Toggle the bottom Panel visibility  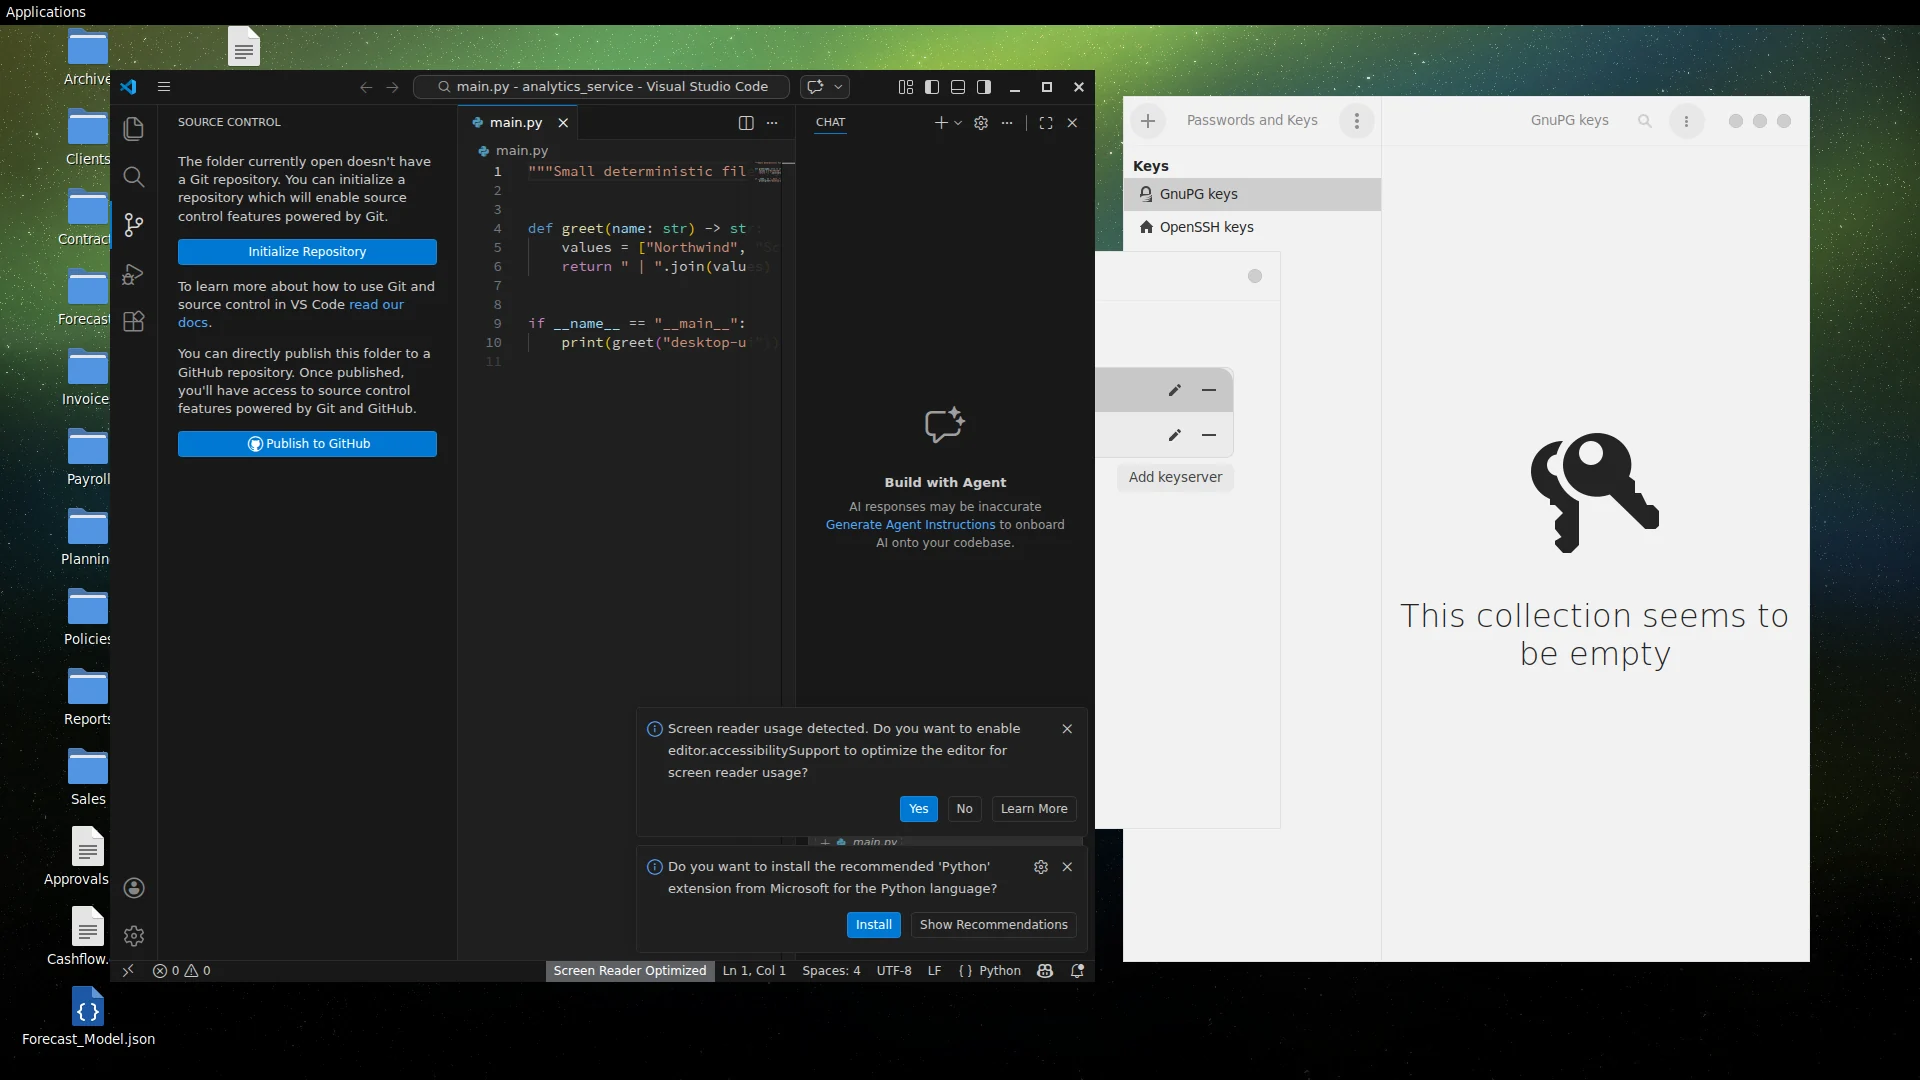(x=958, y=87)
